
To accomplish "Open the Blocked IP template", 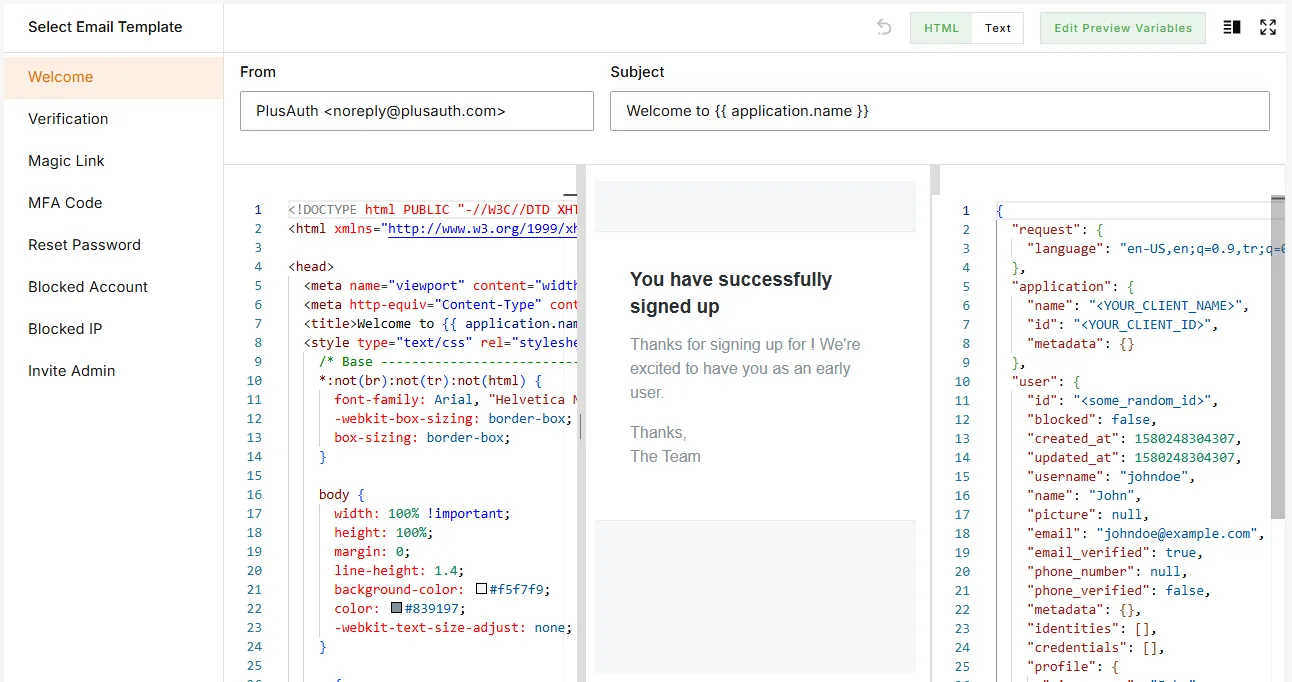I will (65, 329).
